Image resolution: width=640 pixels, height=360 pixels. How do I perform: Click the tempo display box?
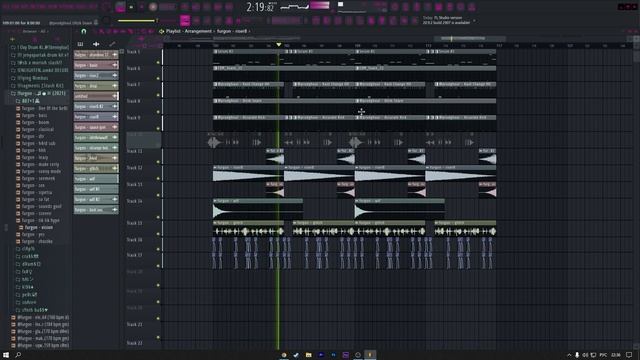[167, 7]
